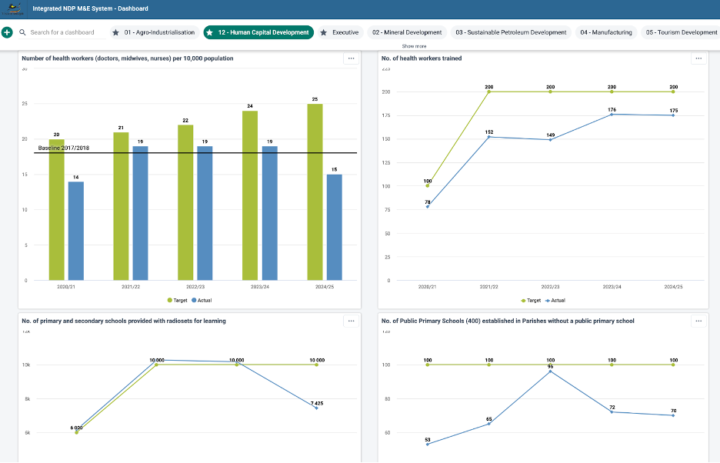Click the star on Human Capital Development chip
Image resolution: width=720 pixels, height=463 pixels.
[210, 32]
